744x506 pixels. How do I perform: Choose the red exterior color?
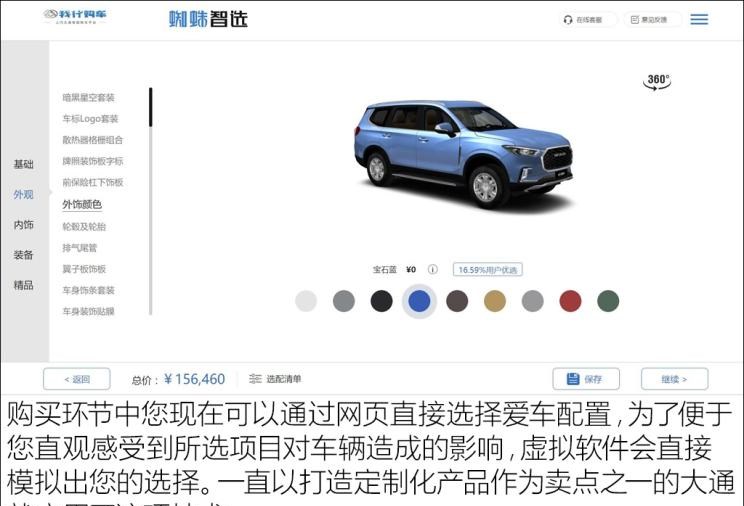570,301
